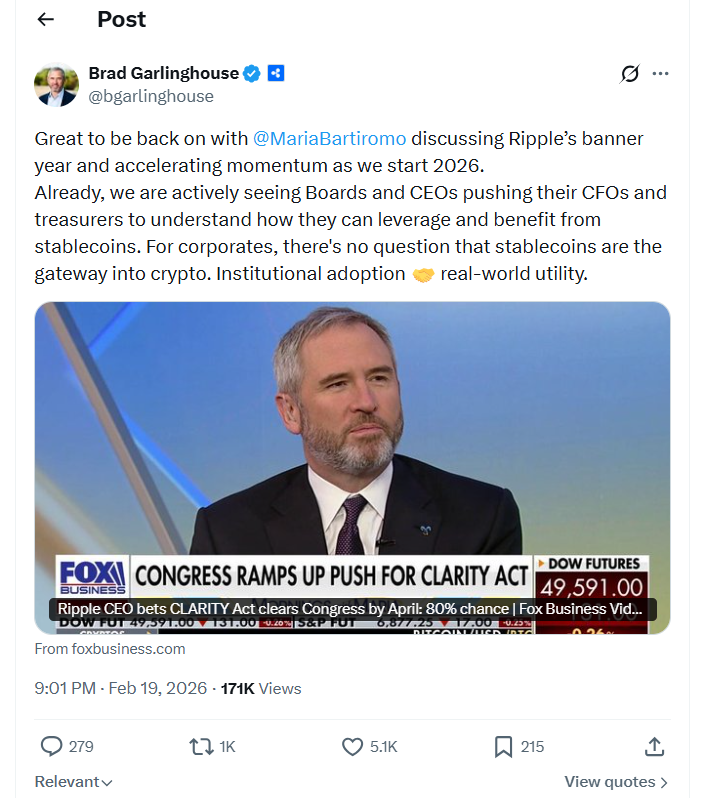Toggle the bookmark on this post
This screenshot has height=798, width=712.
503,746
